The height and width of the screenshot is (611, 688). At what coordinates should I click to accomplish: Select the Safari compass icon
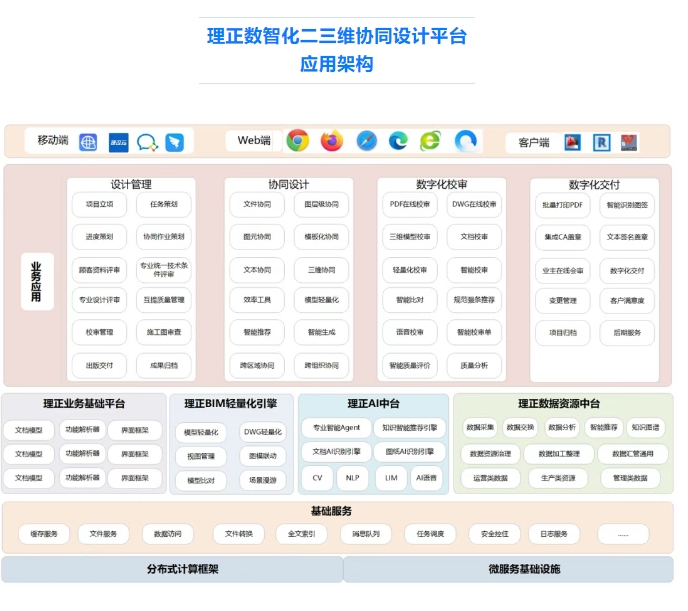click(366, 141)
